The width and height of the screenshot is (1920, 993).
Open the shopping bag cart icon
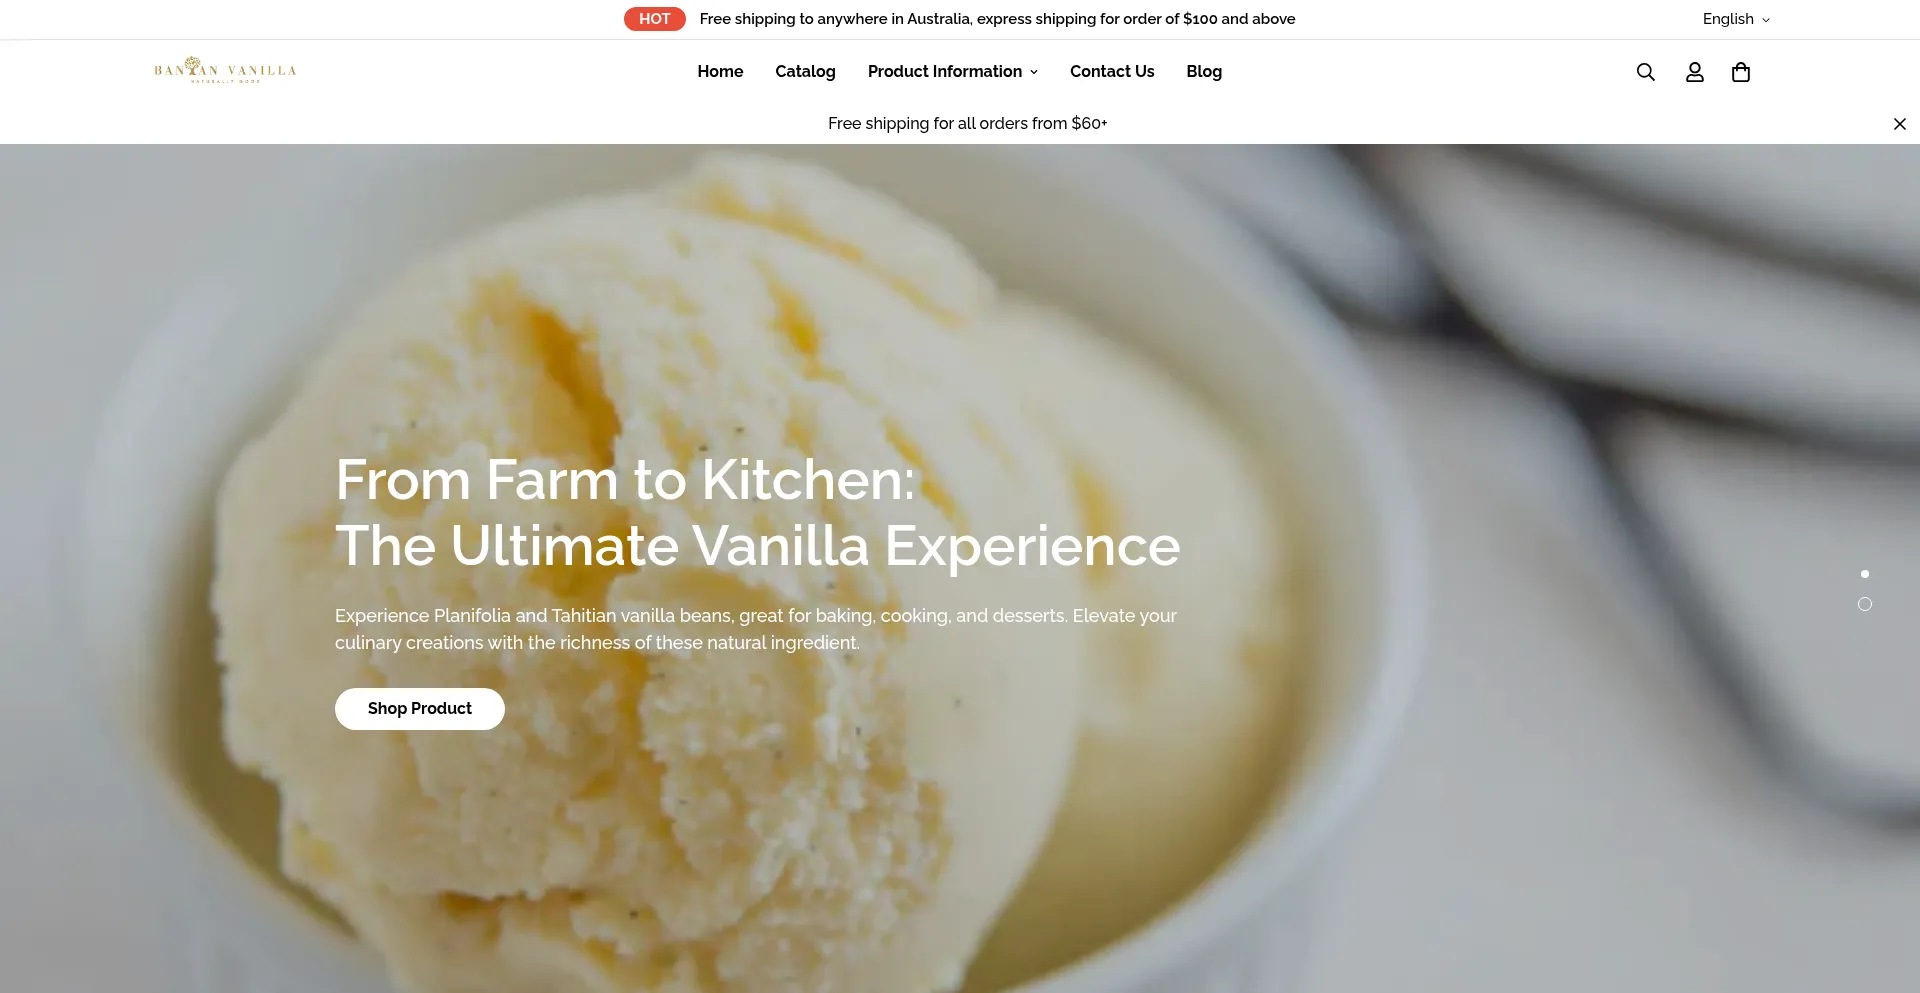(x=1741, y=72)
